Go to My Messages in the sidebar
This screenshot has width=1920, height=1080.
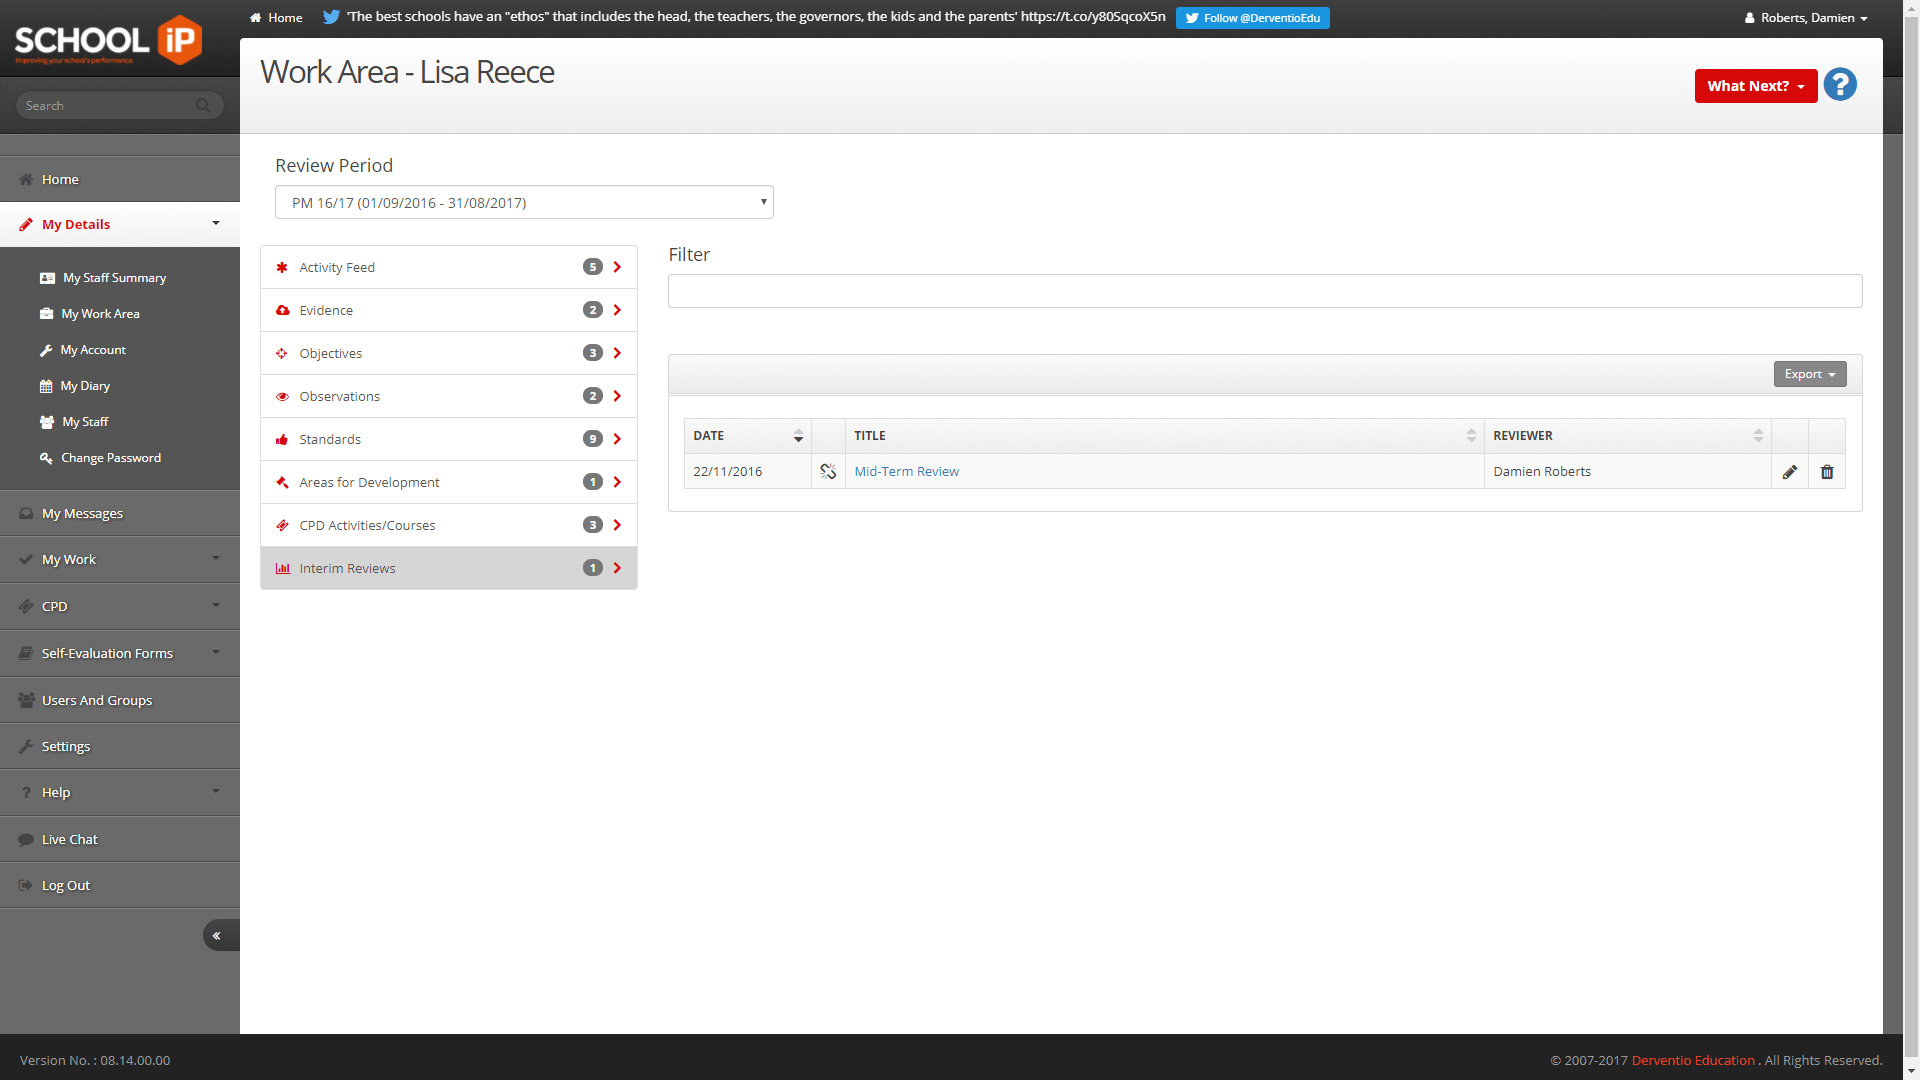click(120, 513)
